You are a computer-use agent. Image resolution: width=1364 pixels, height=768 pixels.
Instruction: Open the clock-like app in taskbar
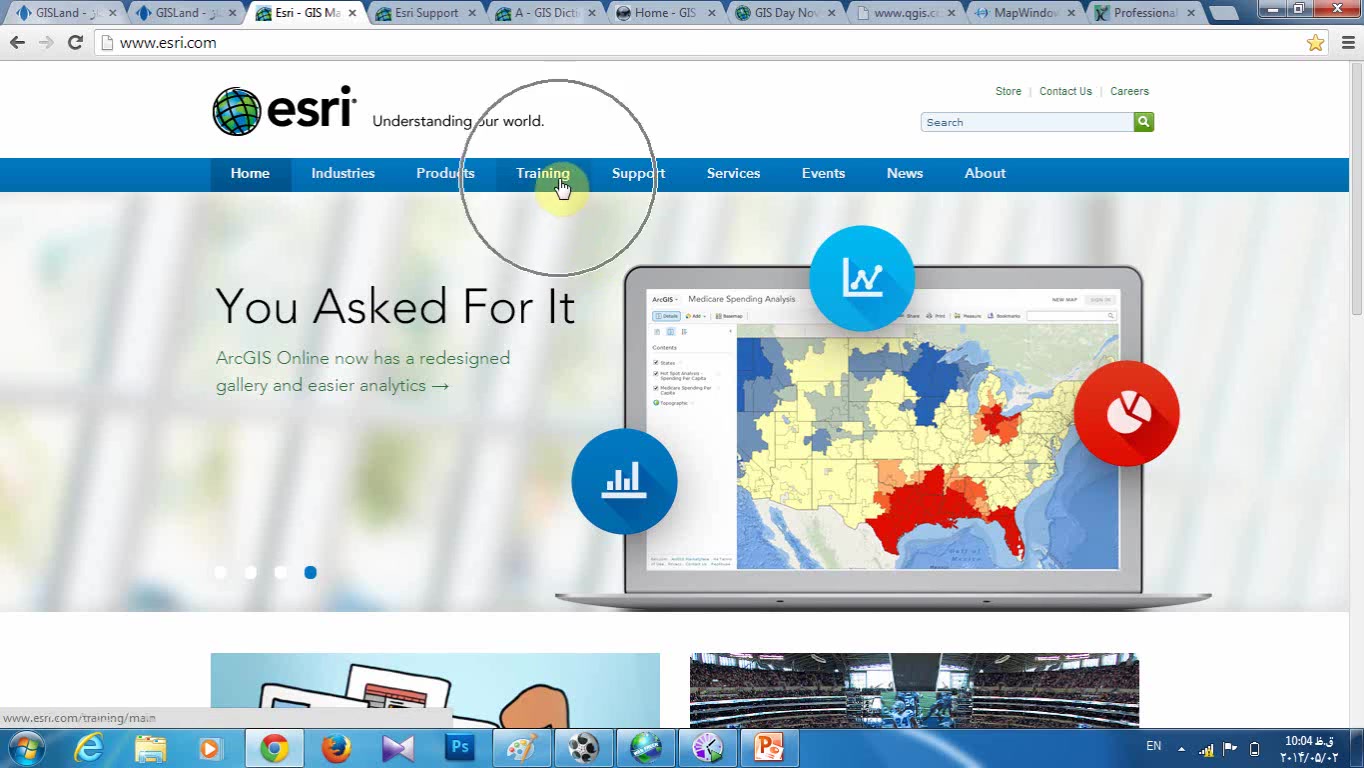[708, 748]
